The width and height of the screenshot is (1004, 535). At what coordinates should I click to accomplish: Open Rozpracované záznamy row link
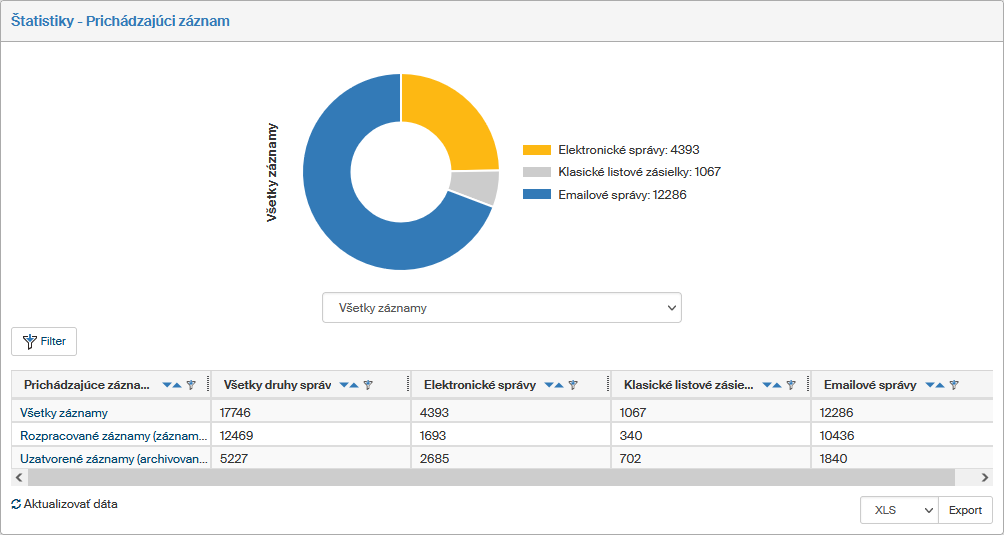tap(113, 435)
